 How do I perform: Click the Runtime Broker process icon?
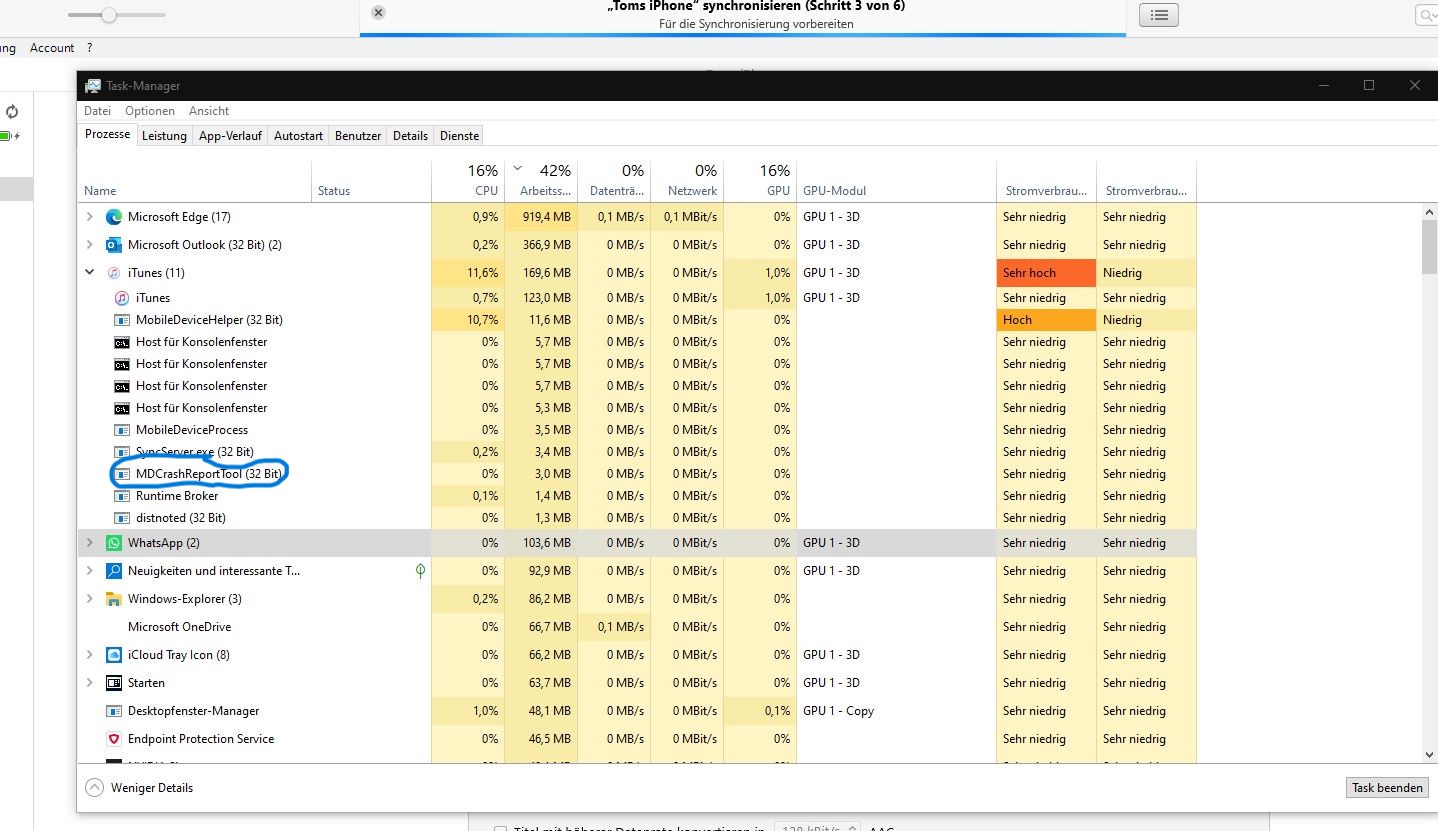121,496
